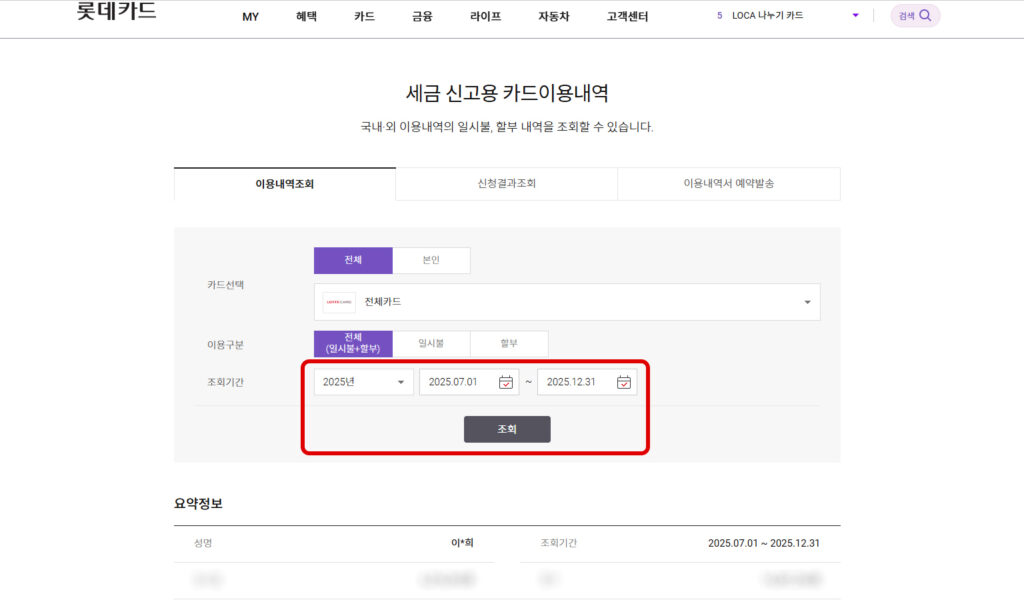Switch to the 신청결과조회 tab
Screen dimensions: 1024x608
[506, 184]
